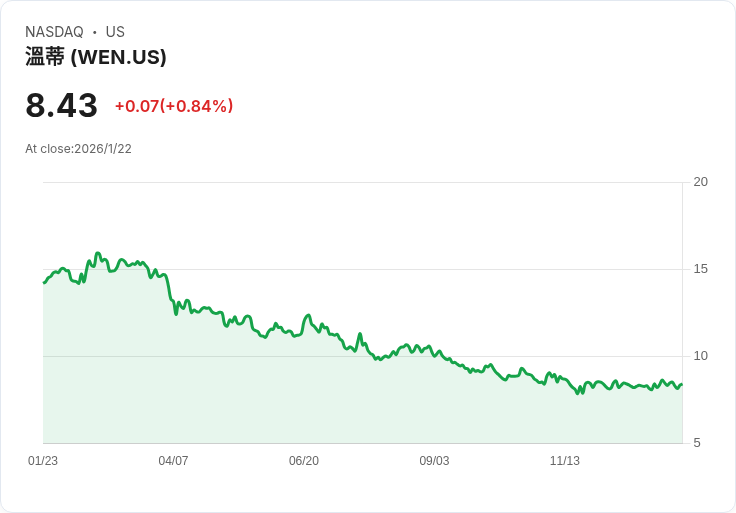Viewport: 736px width, 513px height.
Task: Click the chart line's highest peak near 16
Action: pyautogui.click(x=98, y=253)
